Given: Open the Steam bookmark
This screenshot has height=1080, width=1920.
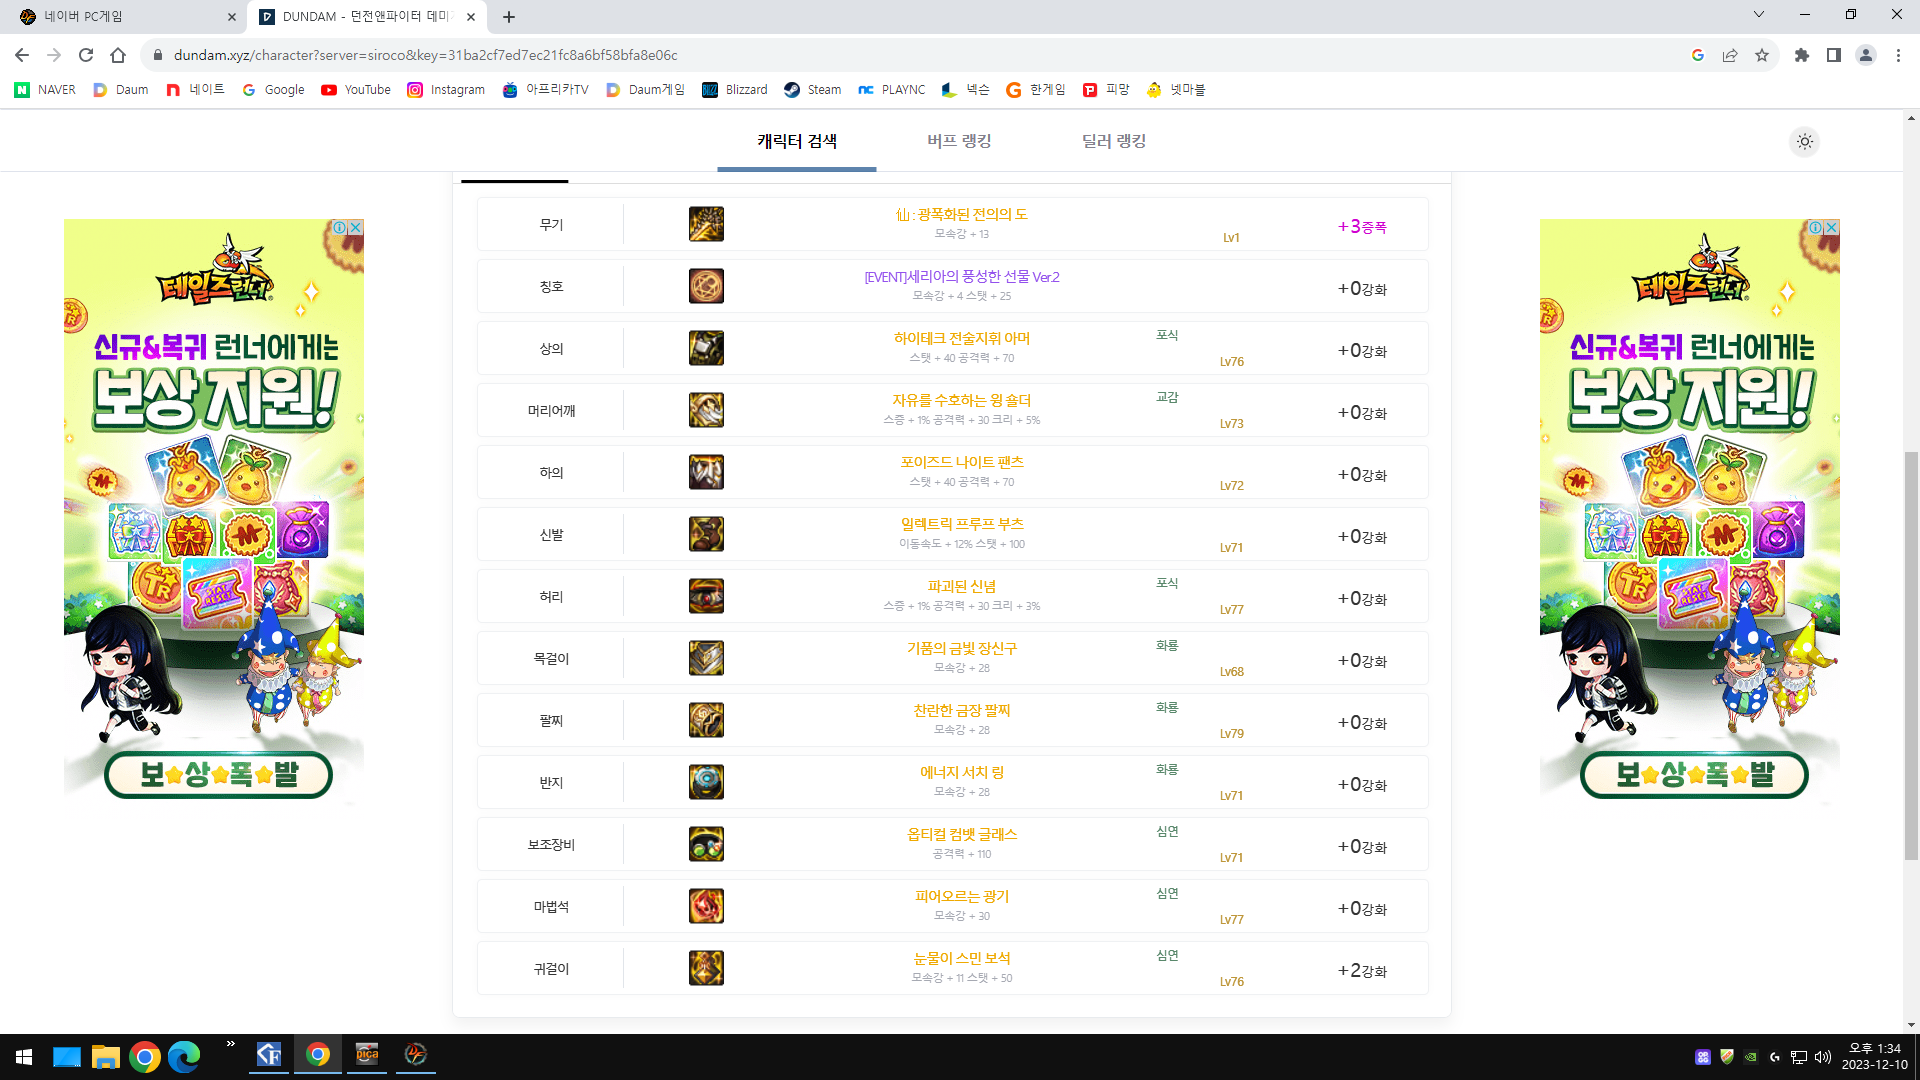Looking at the screenshot, I should coord(812,89).
